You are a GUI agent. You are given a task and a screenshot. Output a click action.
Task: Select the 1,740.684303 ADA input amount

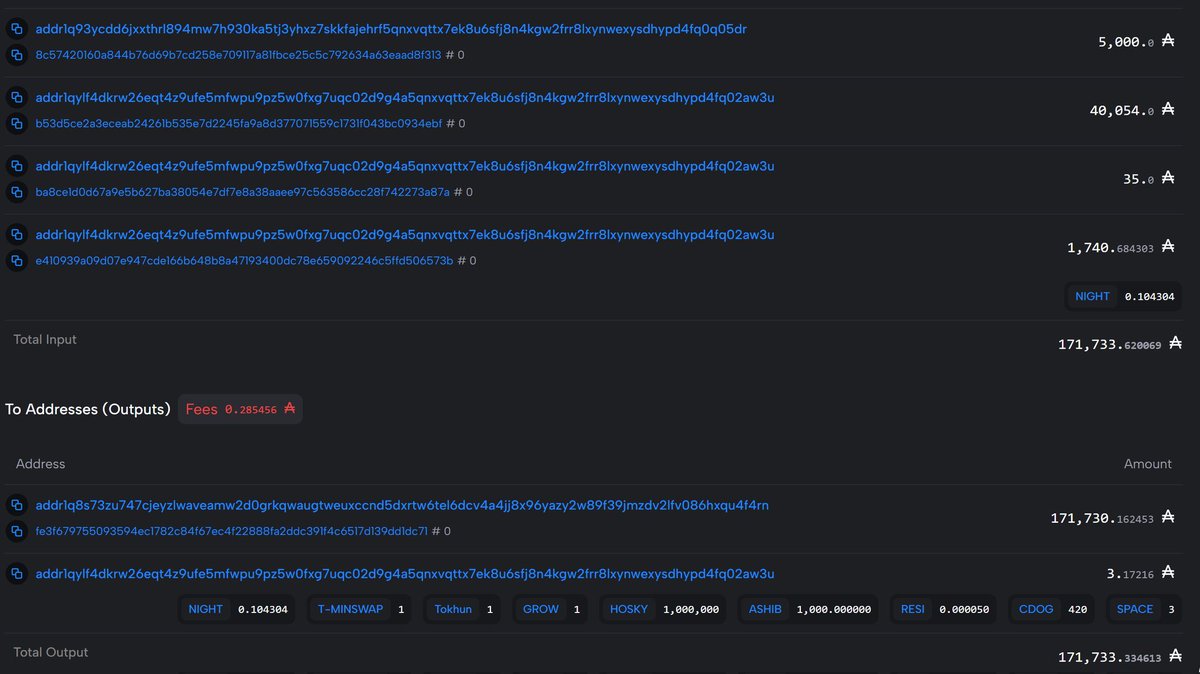[x=1121, y=247]
